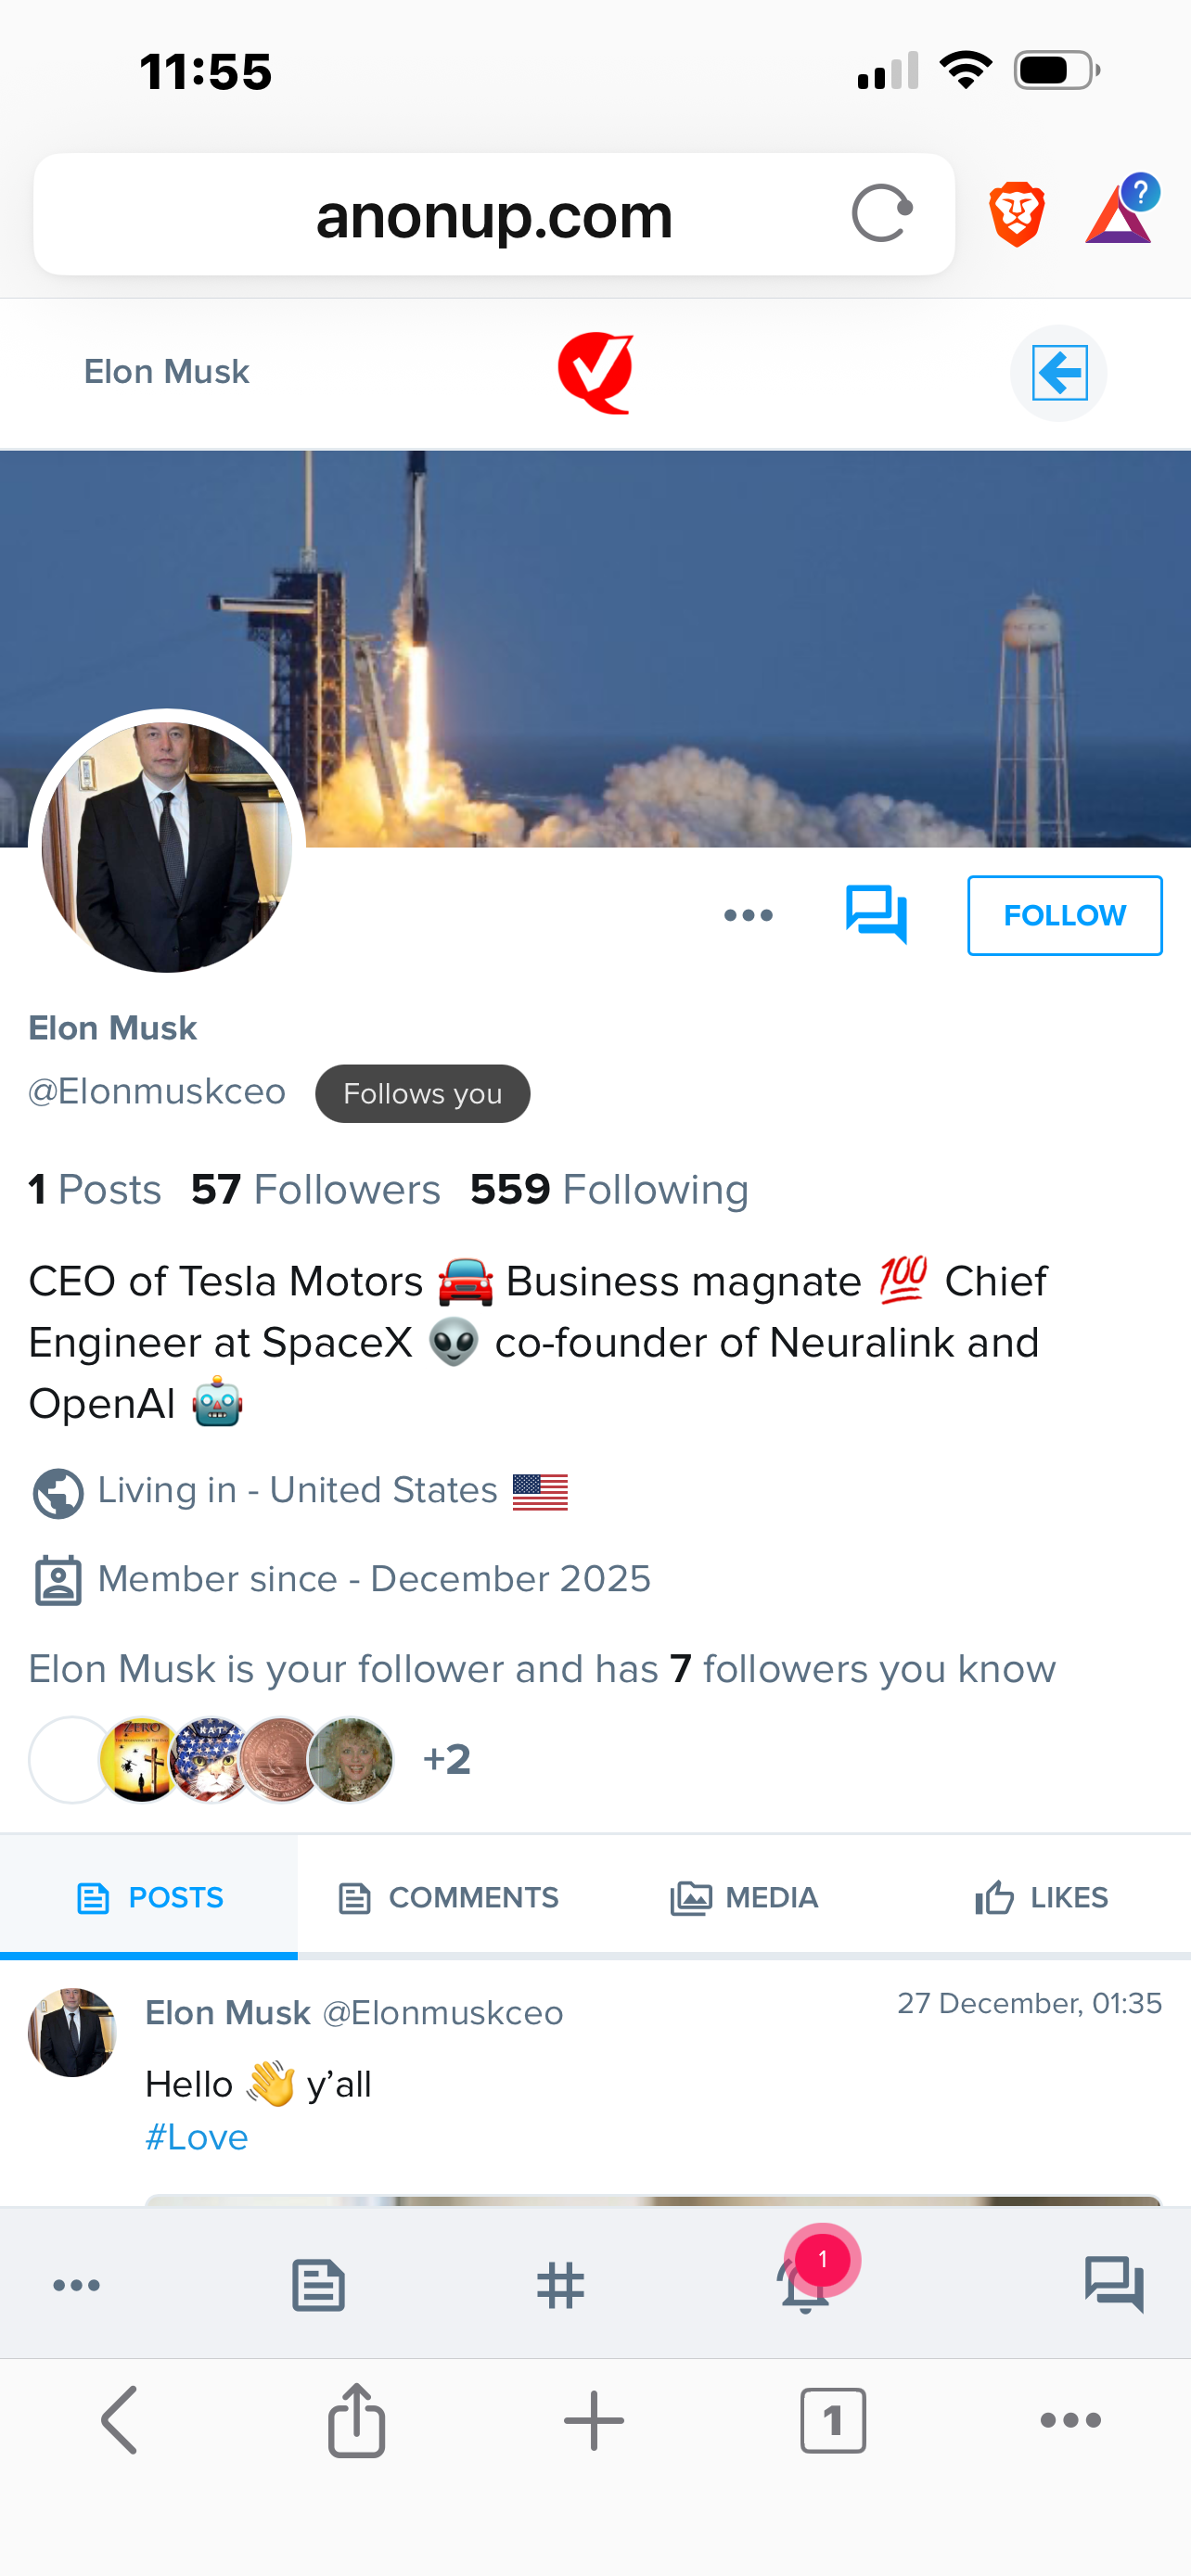This screenshot has height=2576, width=1191.
Task: Open messages icon in bottom bar
Action: [x=1113, y=2286]
